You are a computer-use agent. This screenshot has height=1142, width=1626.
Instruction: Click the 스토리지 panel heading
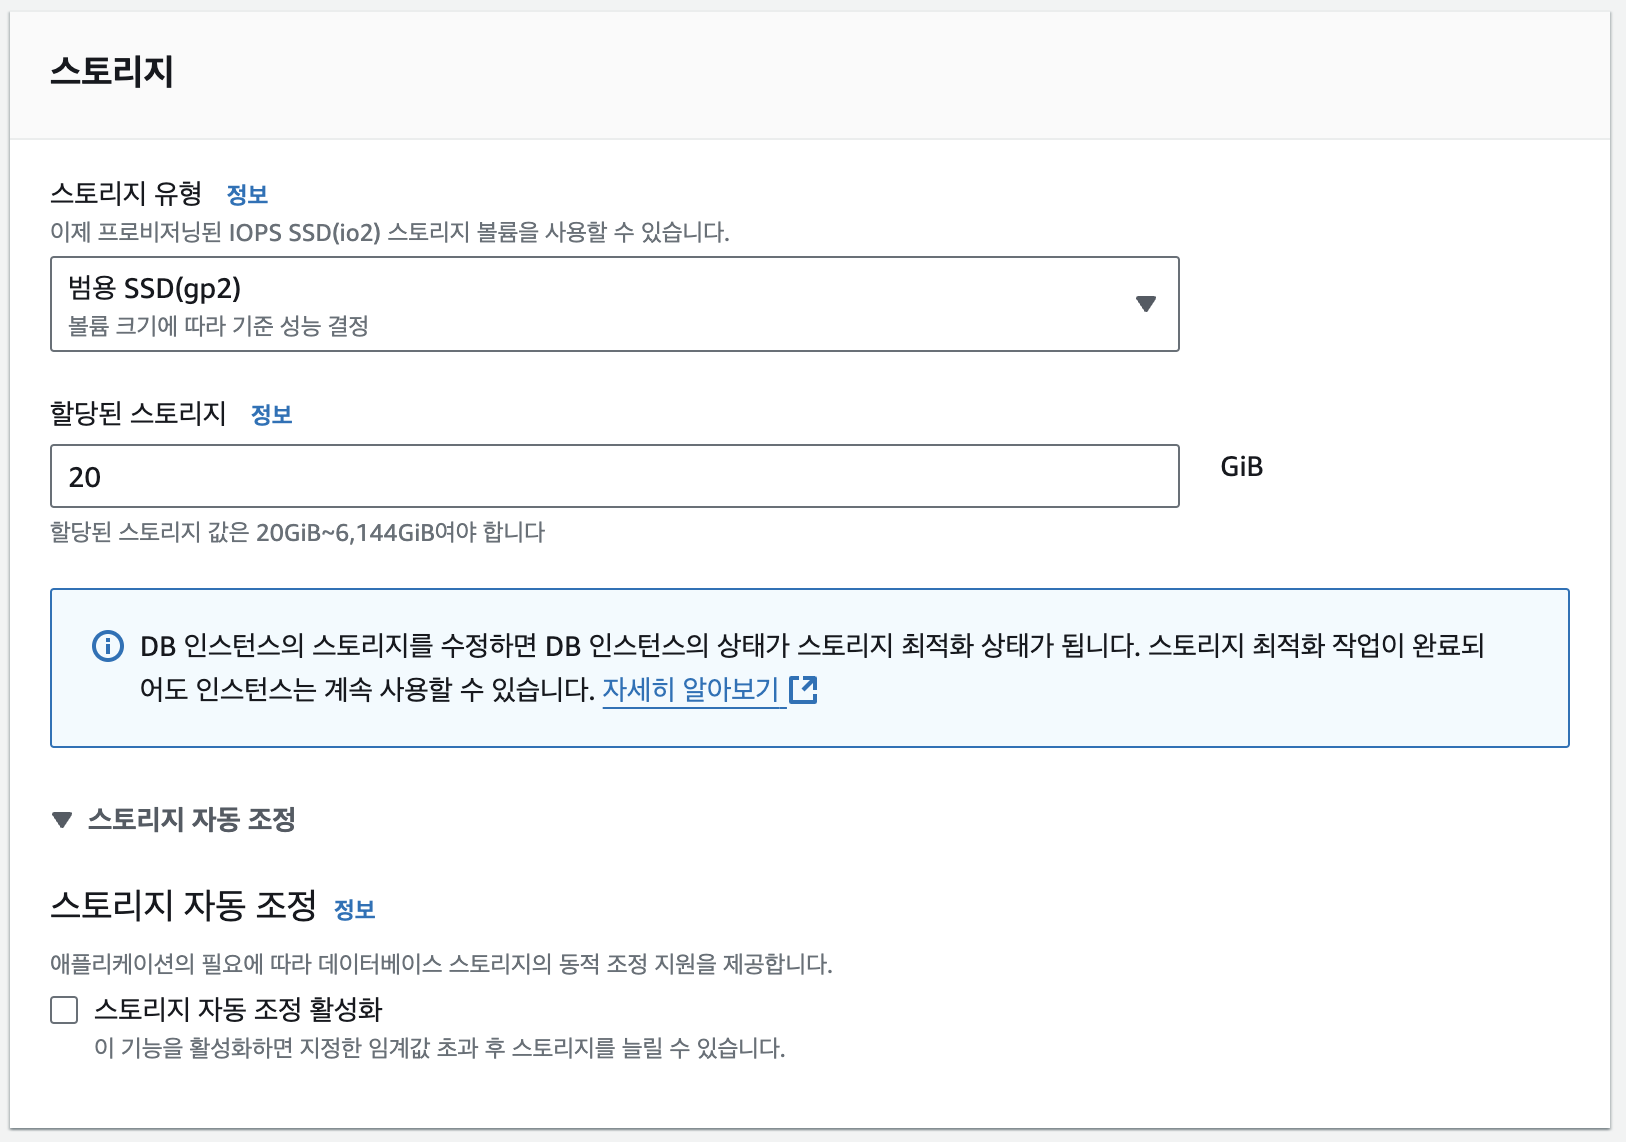click(112, 71)
